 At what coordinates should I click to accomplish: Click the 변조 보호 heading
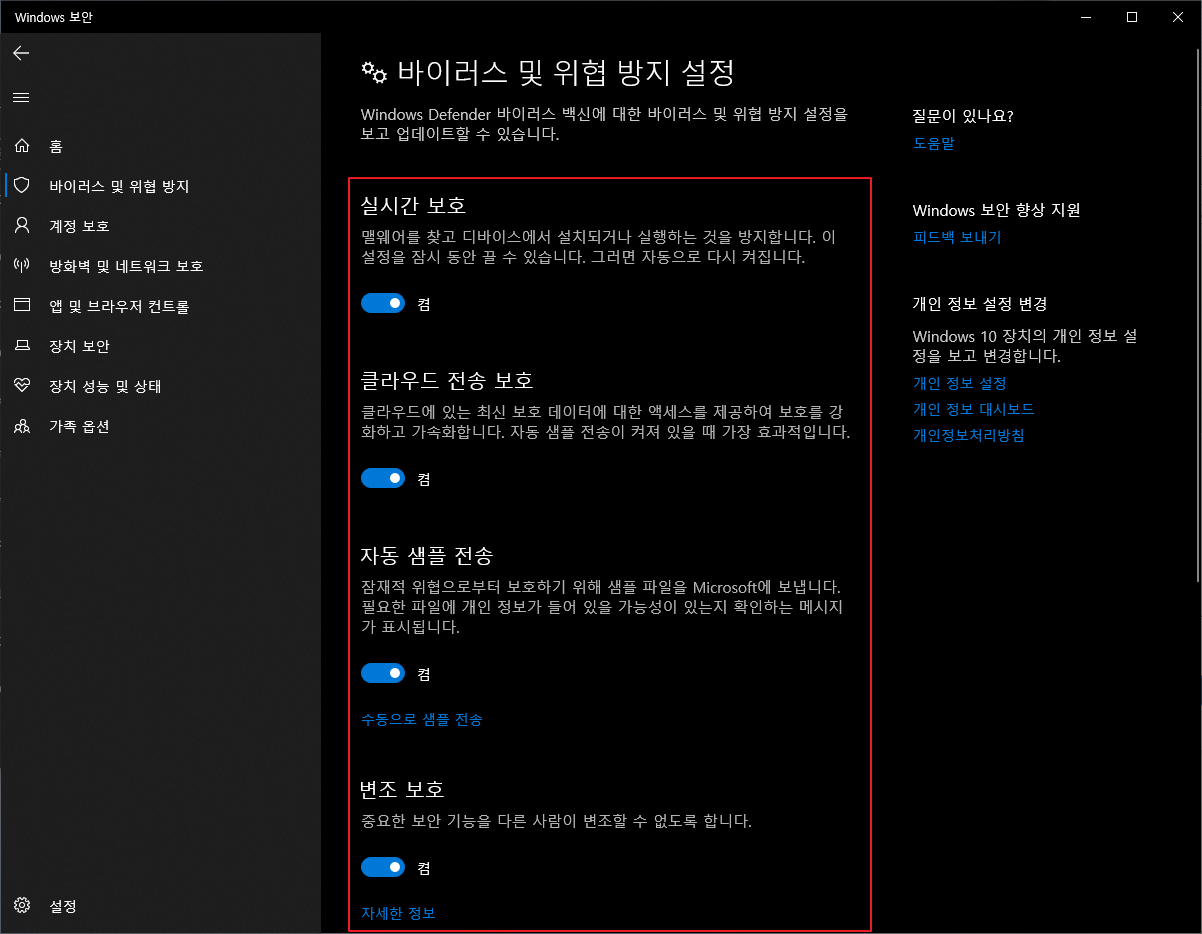click(x=402, y=789)
